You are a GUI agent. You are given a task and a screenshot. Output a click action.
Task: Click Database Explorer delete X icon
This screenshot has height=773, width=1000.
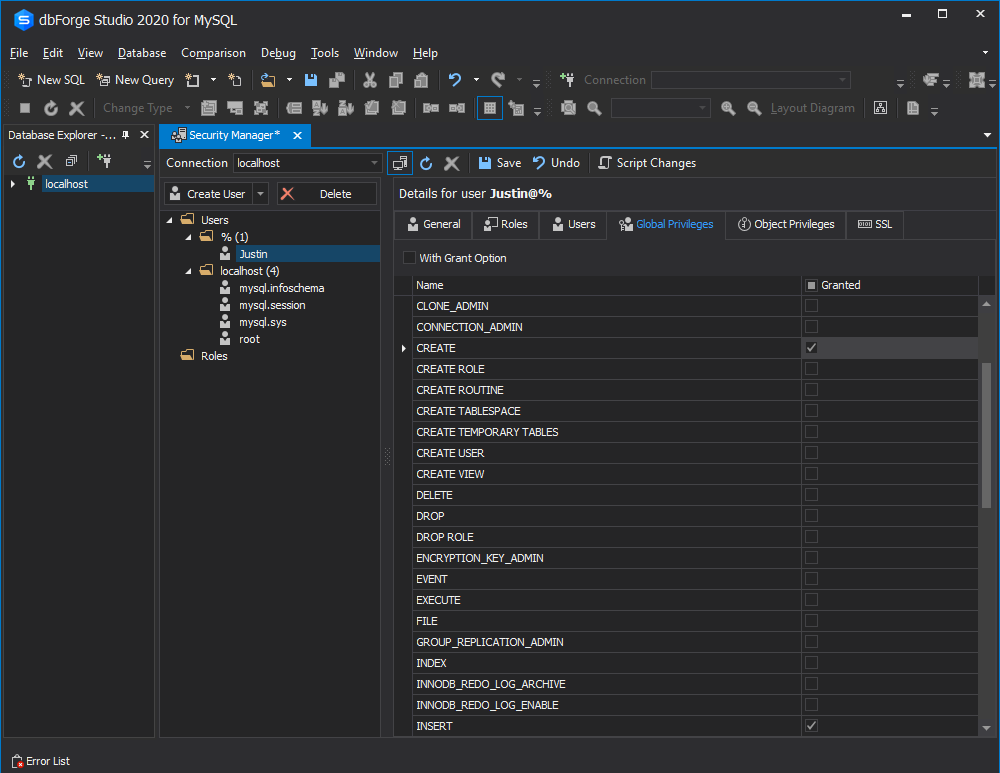coord(45,161)
